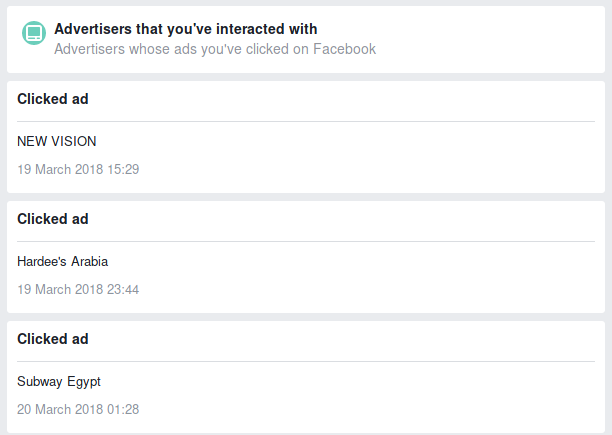Select the first 'Clicked ad' heading
The width and height of the screenshot is (612, 435).
point(53,99)
